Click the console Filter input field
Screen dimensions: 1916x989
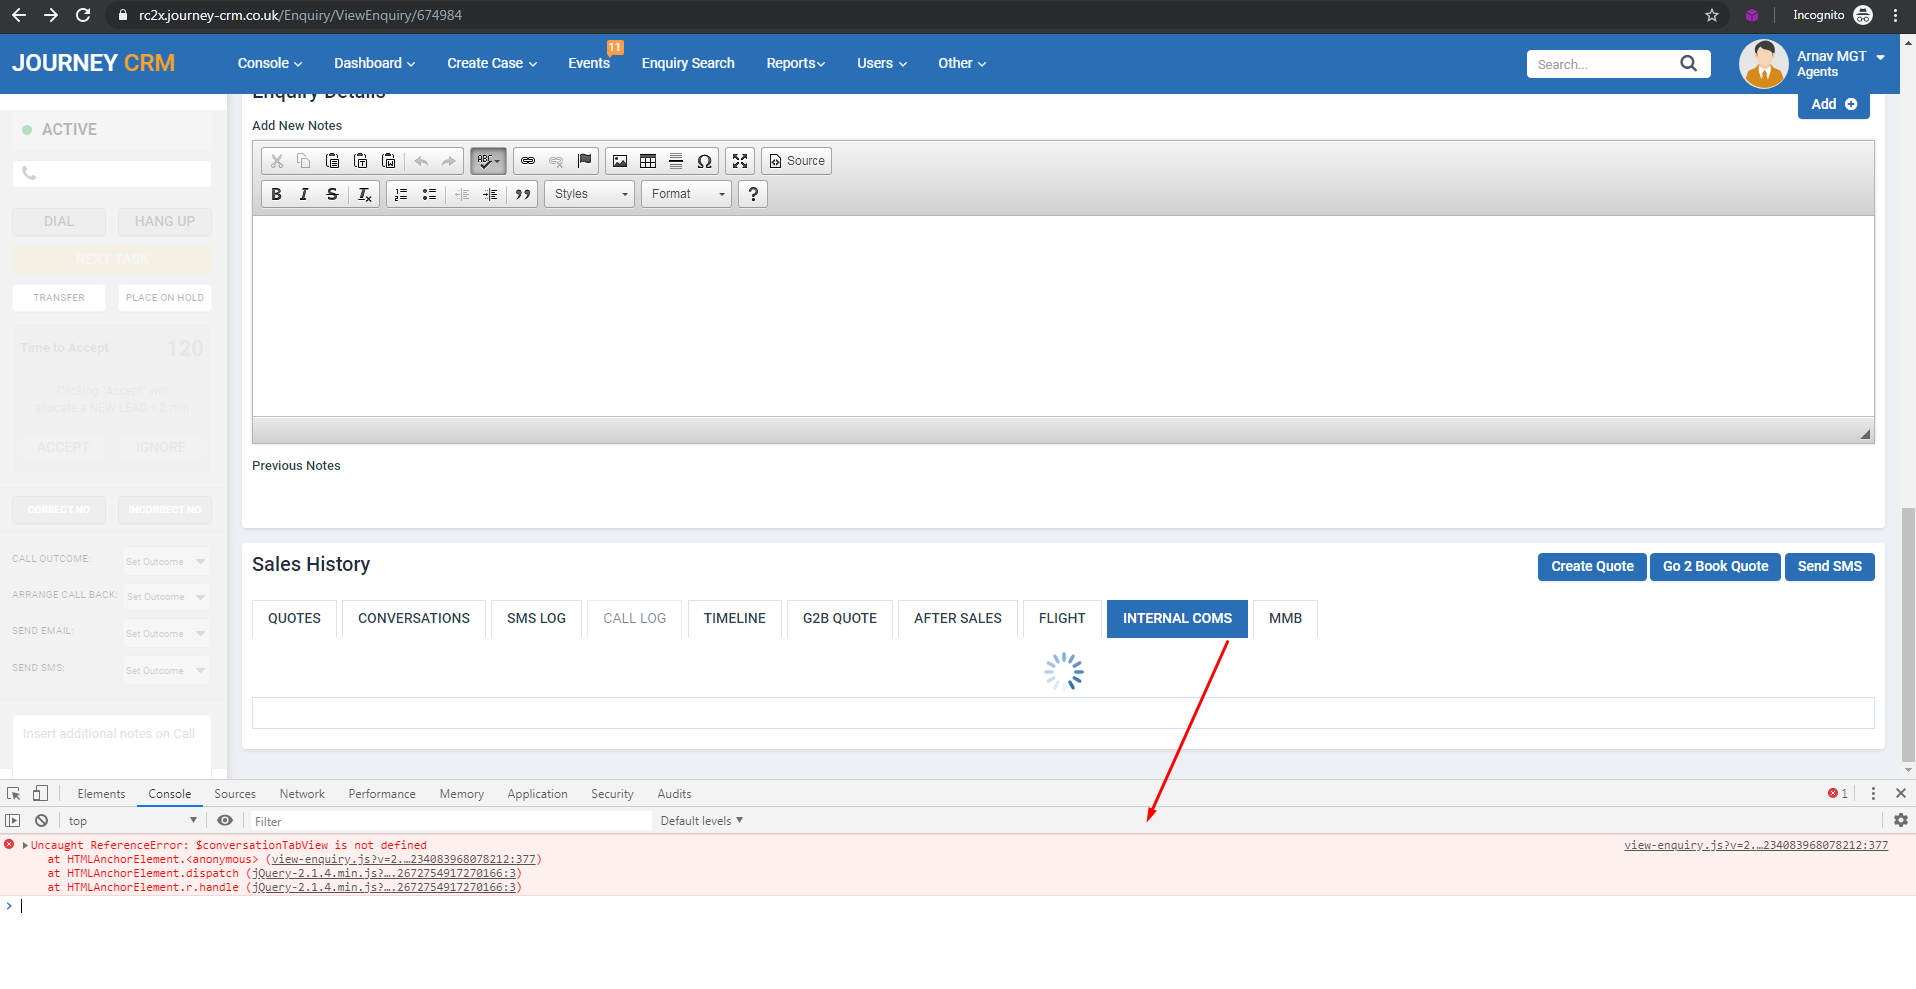(x=450, y=821)
